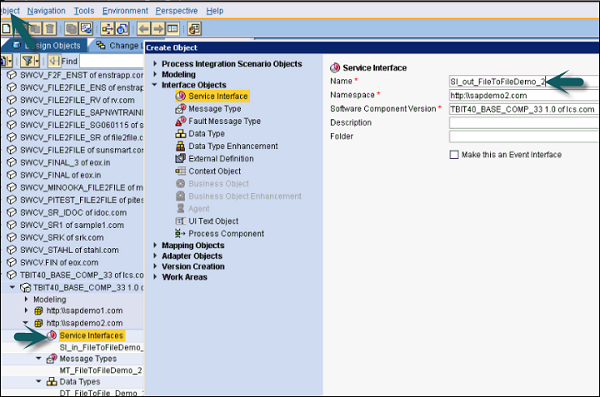This screenshot has width=600, height=397.
Task: Toggle the split panel layout icon
Action: pyautogui.click(x=173, y=29)
